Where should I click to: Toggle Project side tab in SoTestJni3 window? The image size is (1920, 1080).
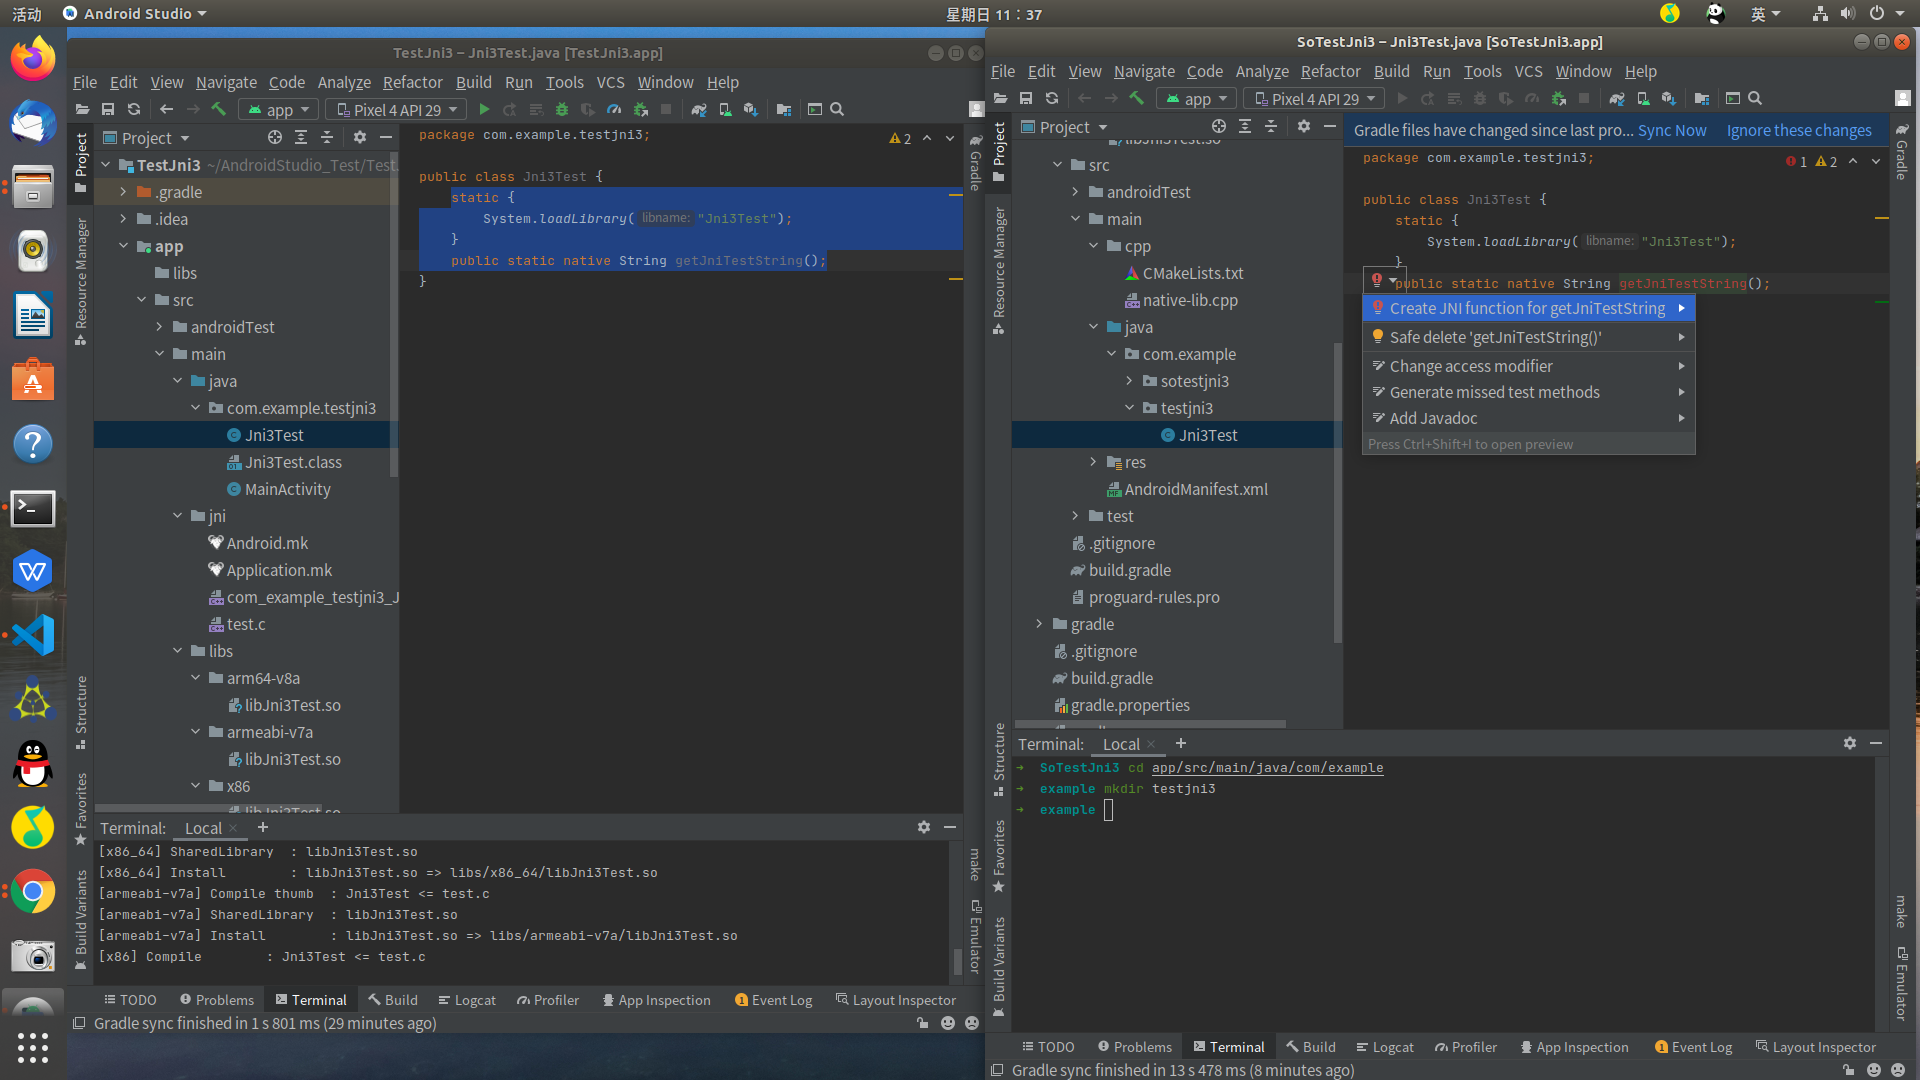999,152
